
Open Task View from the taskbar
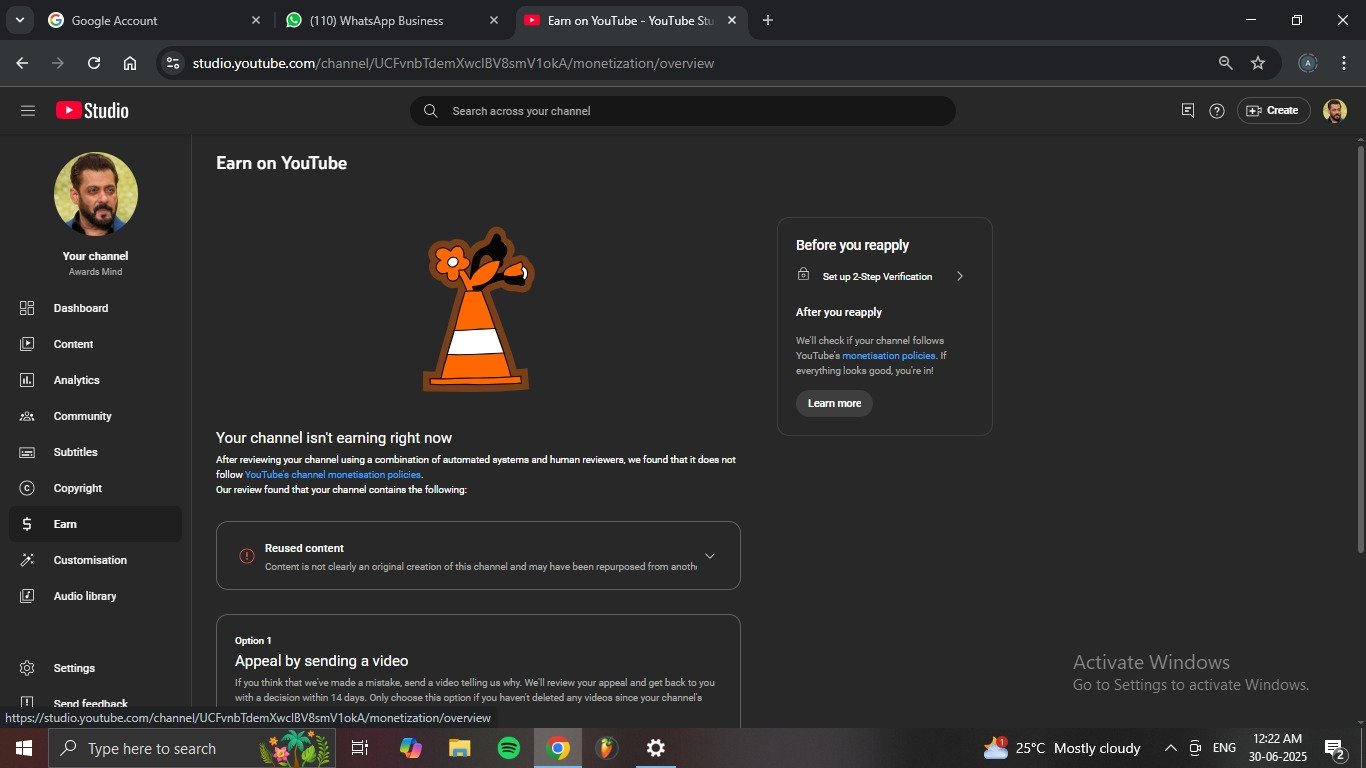[360, 748]
